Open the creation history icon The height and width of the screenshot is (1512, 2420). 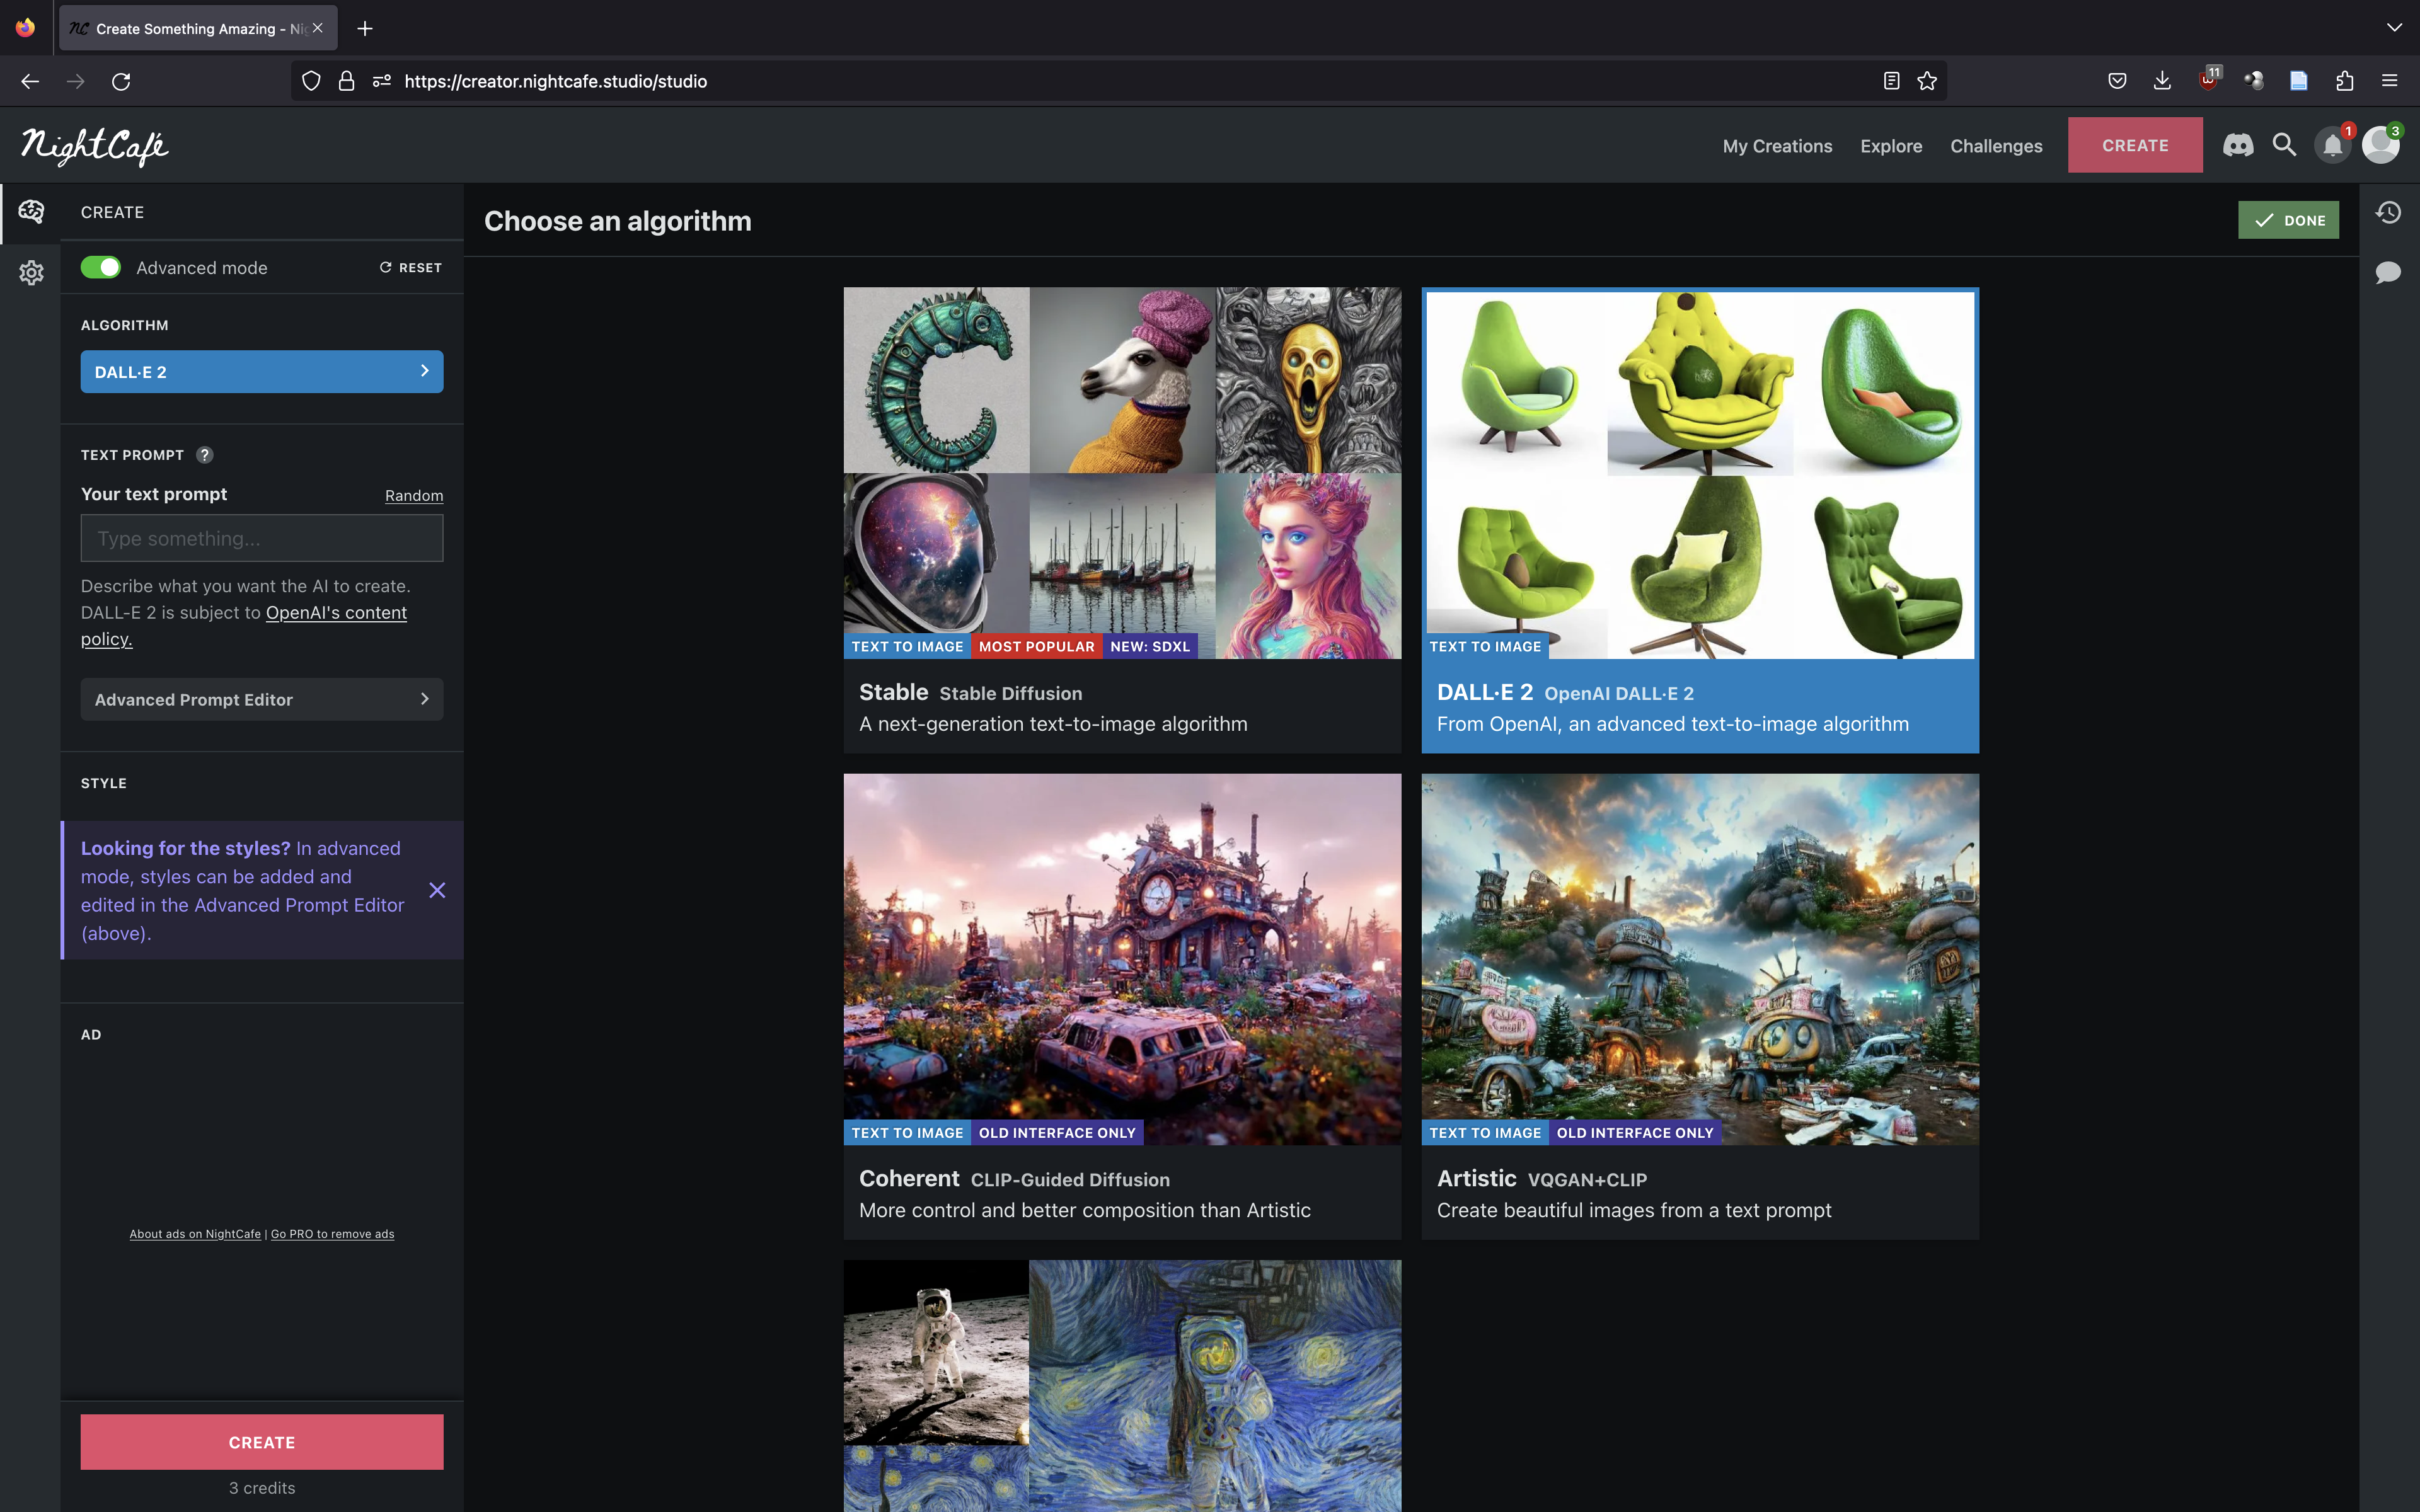2389,213
